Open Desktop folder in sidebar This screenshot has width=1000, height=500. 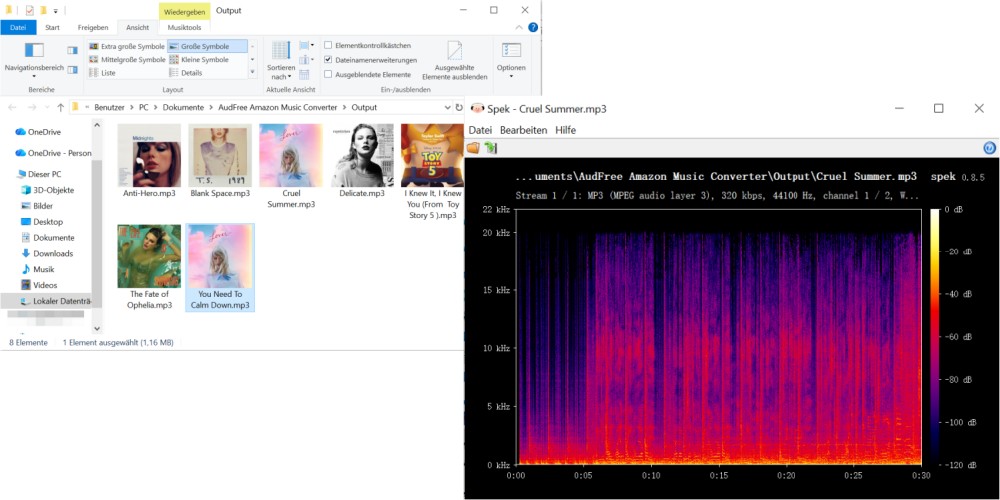pyautogui.click(x=42, y=222)
